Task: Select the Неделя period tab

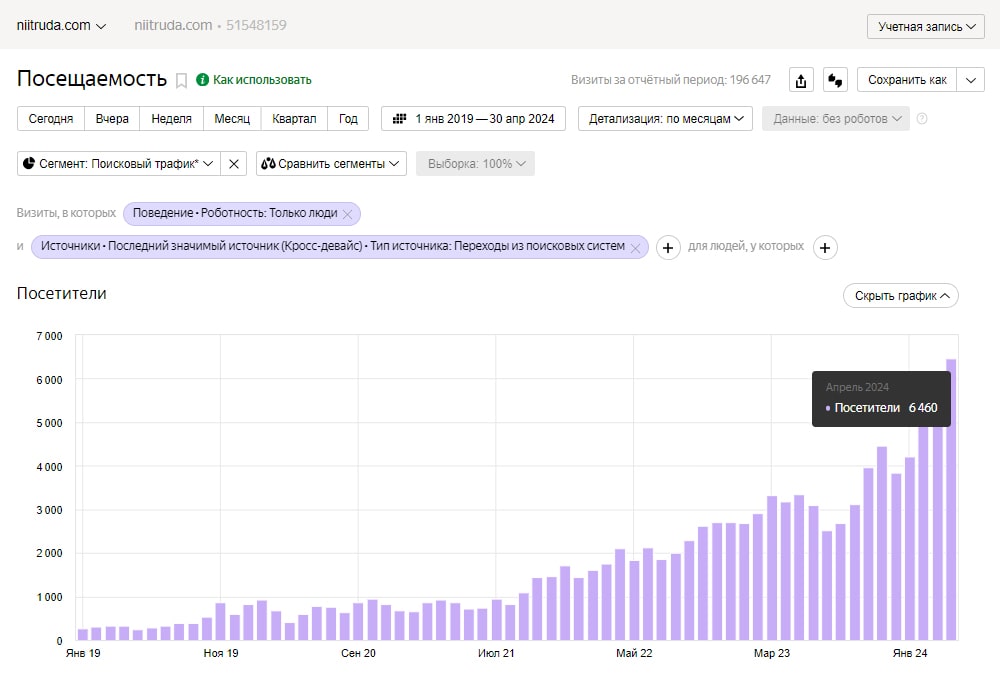Action: (172, 119)
